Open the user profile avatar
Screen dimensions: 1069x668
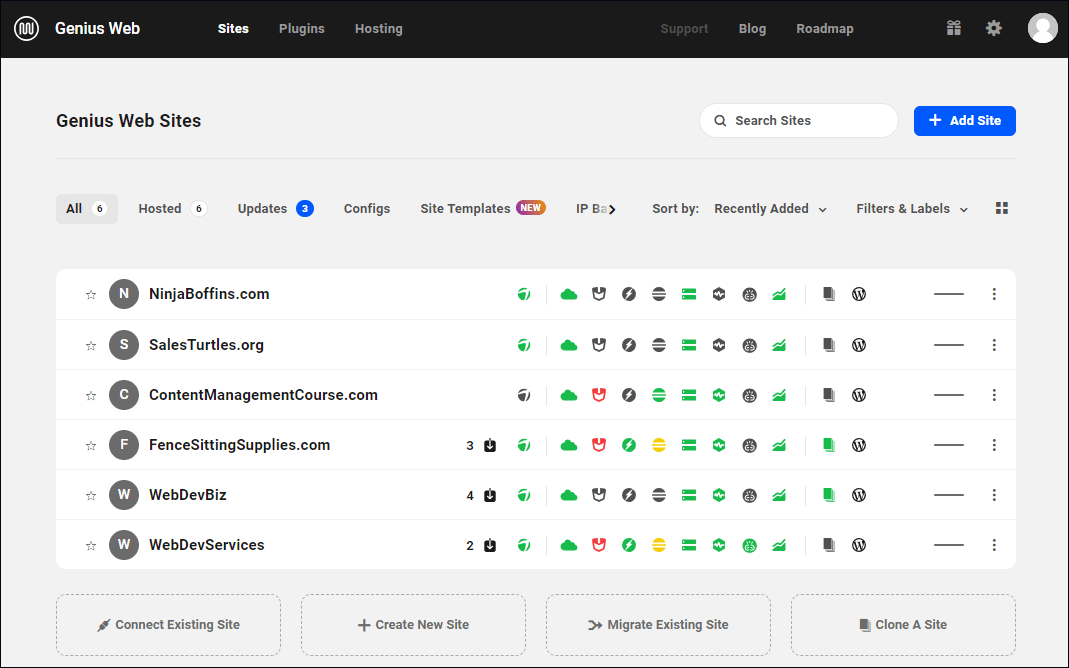(x=1042, y=28)
